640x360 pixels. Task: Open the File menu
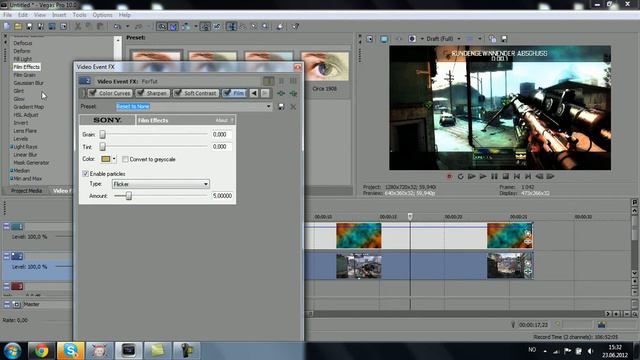click(x=7, y=15)
